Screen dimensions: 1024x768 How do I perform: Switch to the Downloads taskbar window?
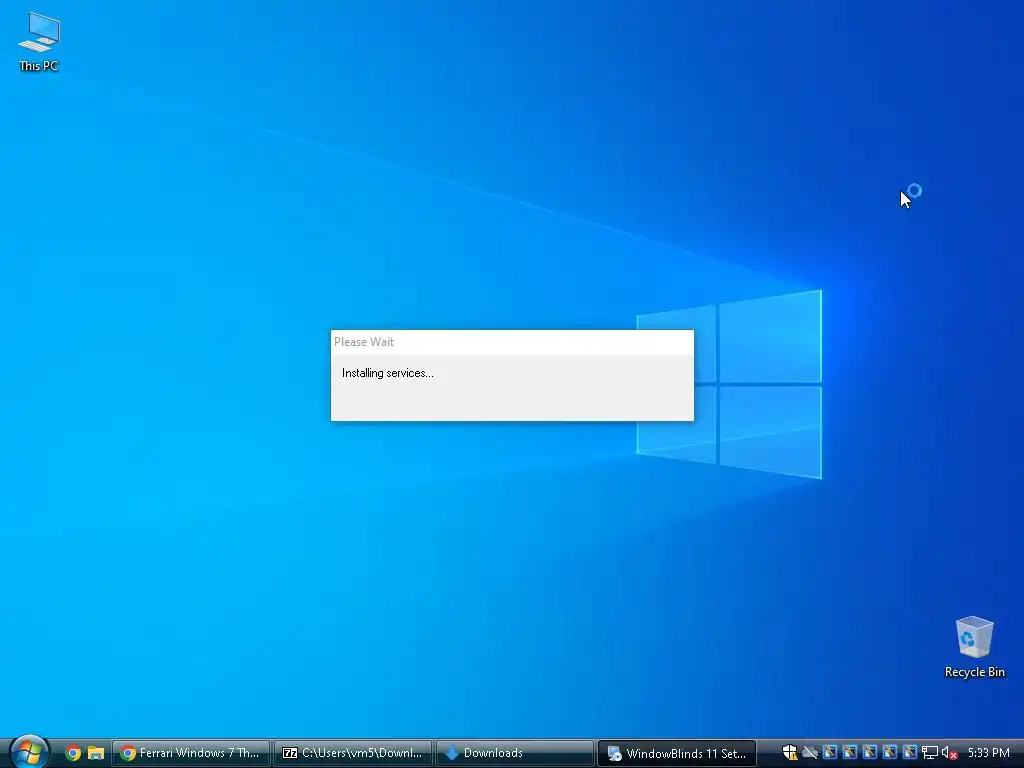tap(515, 753)
